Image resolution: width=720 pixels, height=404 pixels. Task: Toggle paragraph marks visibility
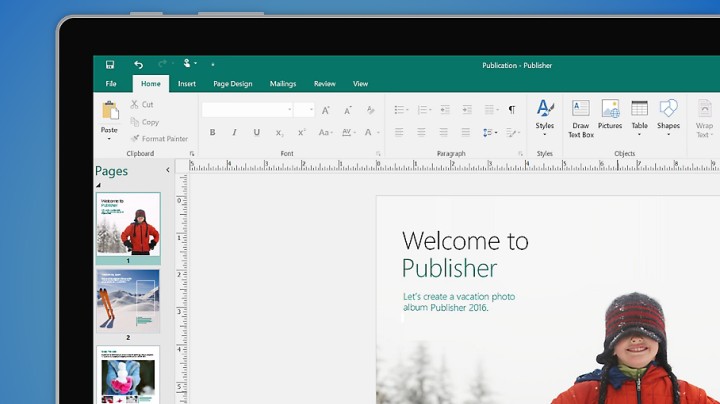(512, 109)
